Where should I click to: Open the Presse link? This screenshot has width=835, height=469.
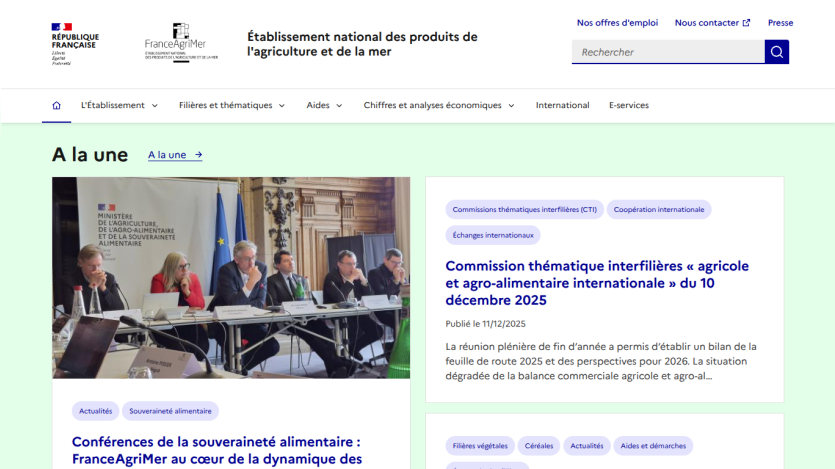(780, 23)
